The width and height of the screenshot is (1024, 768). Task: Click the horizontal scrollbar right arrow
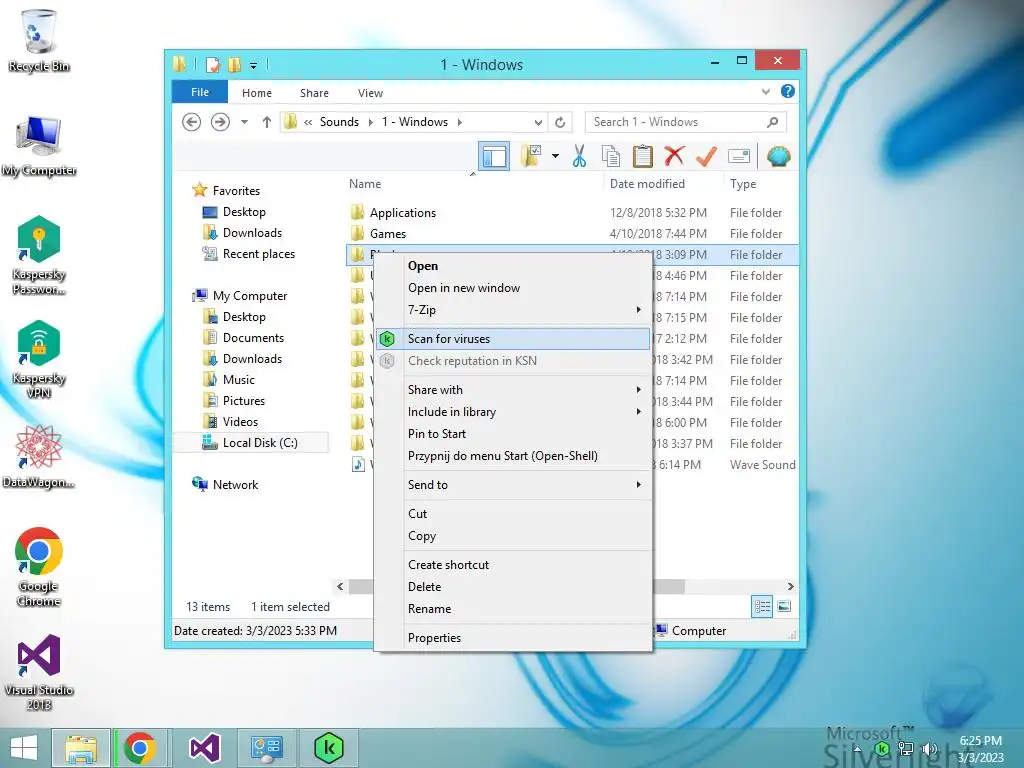click(x=790, y=586)
